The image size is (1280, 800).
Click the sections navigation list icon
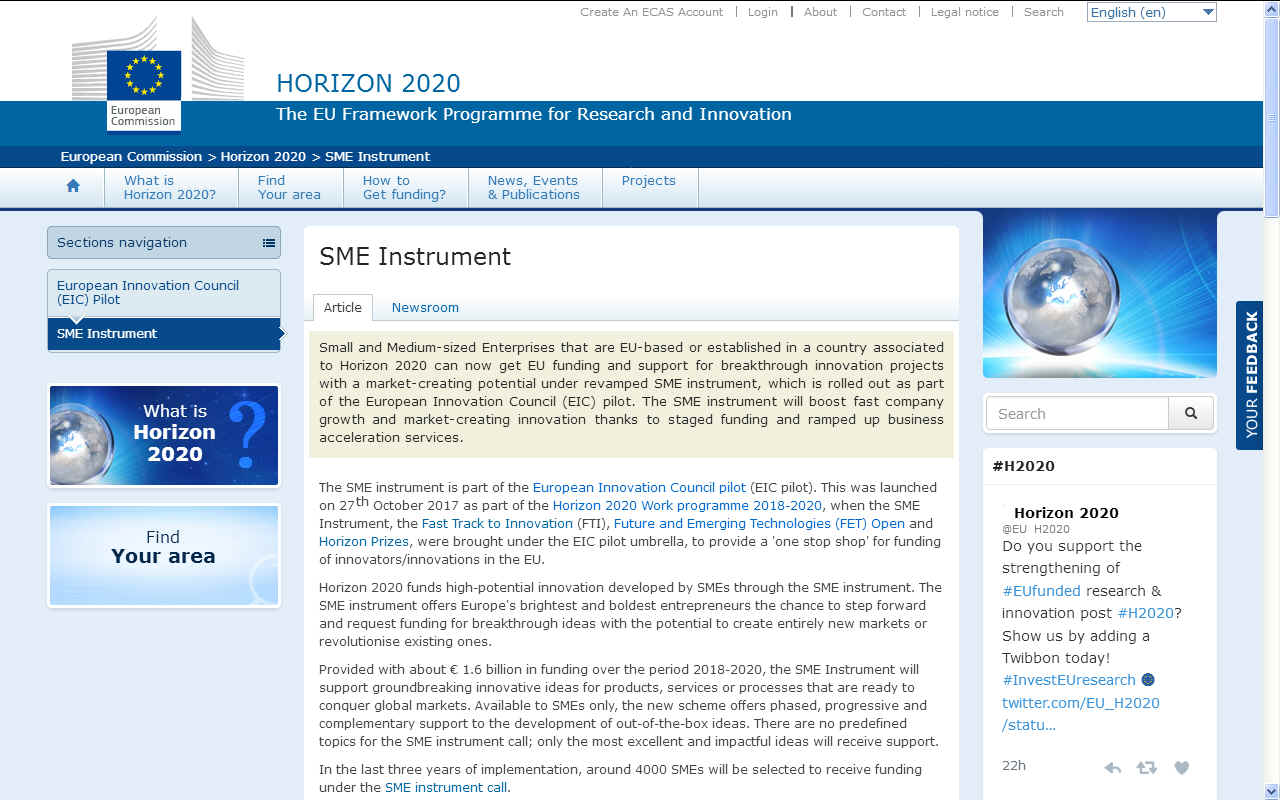(269, 242)
